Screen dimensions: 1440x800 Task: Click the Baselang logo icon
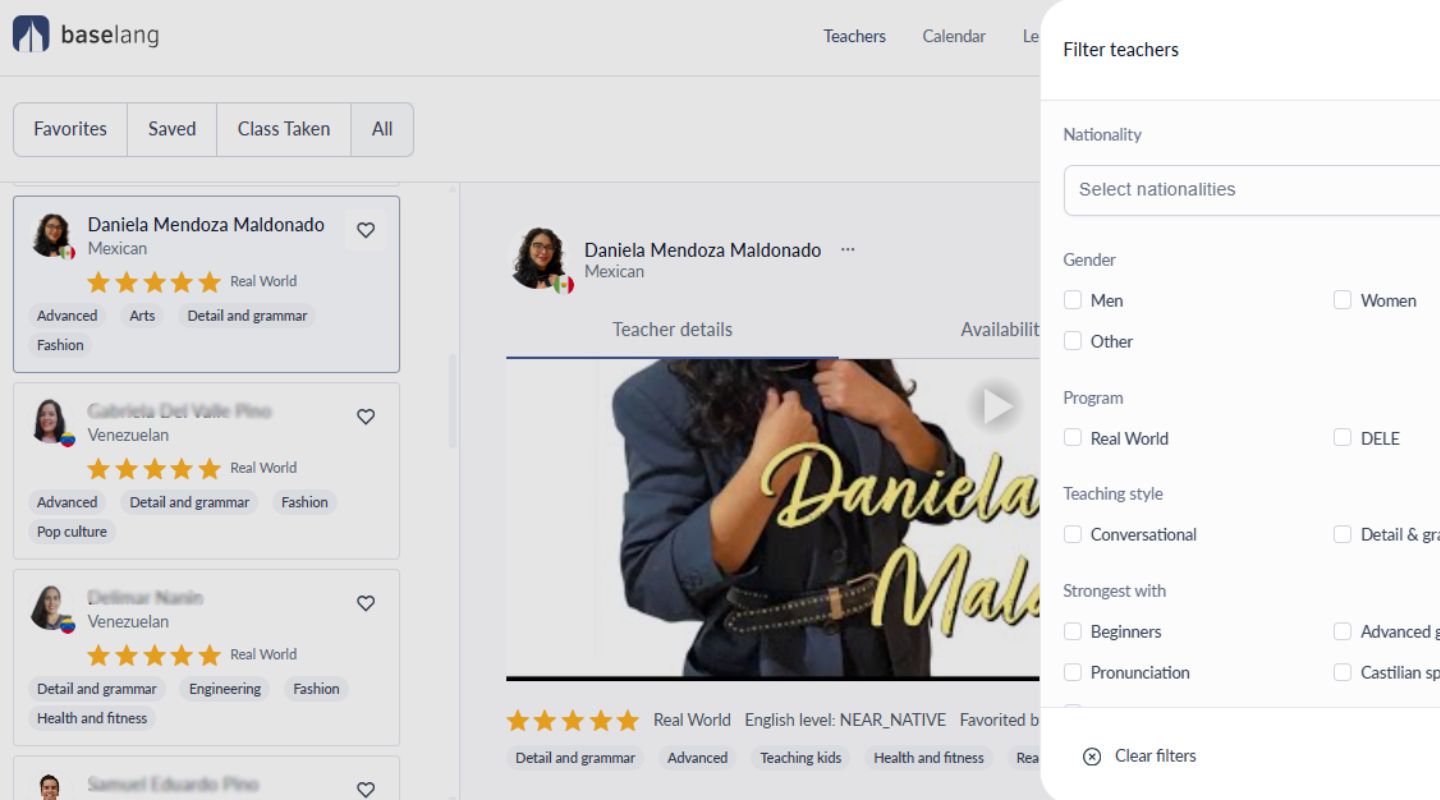[x=31, y=33]
